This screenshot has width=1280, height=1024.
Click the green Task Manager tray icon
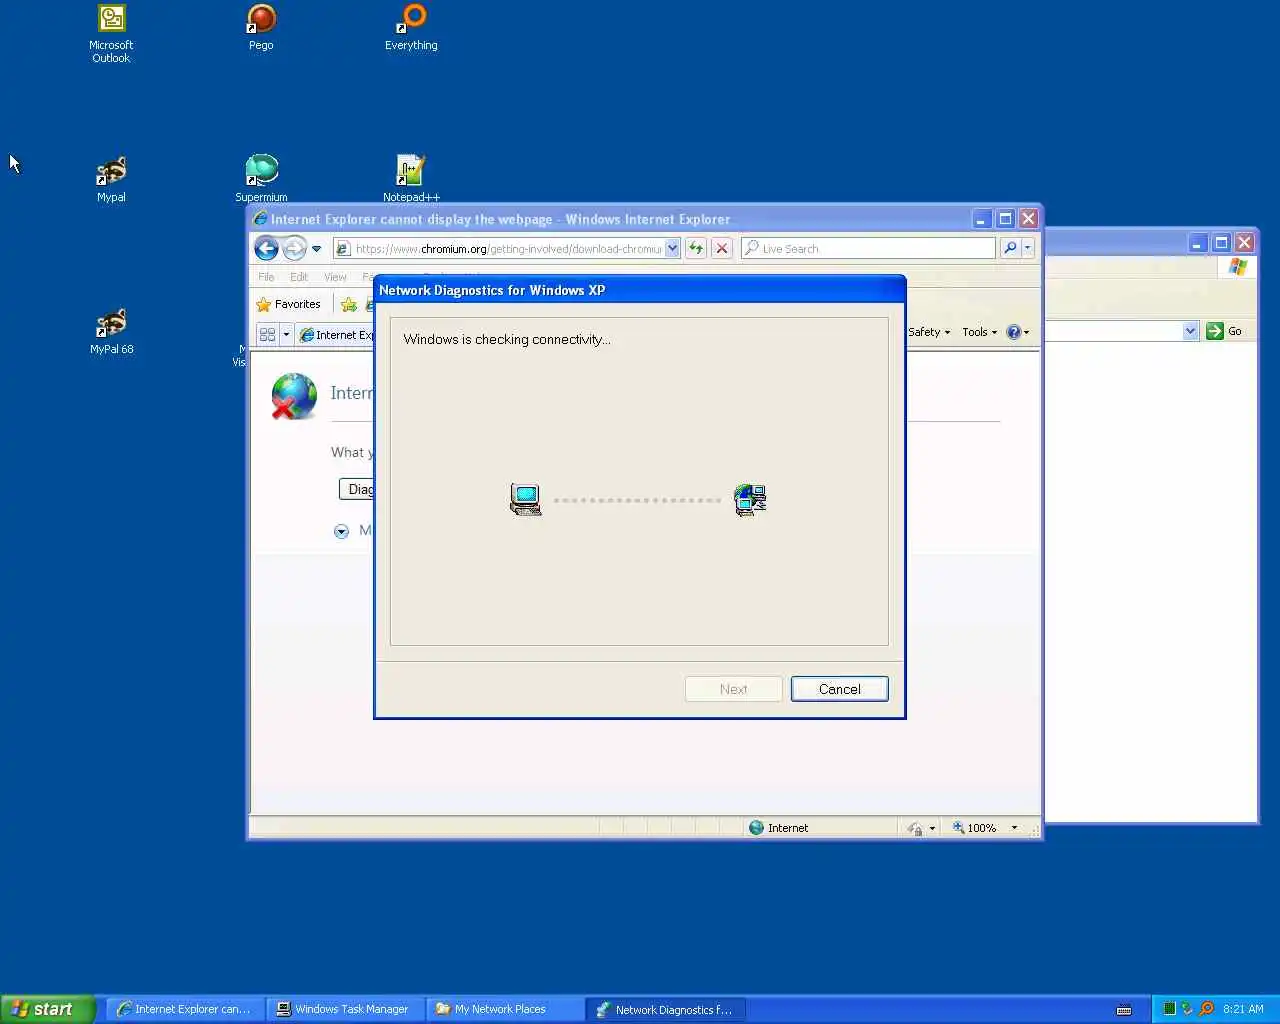click(1169, 1009)
